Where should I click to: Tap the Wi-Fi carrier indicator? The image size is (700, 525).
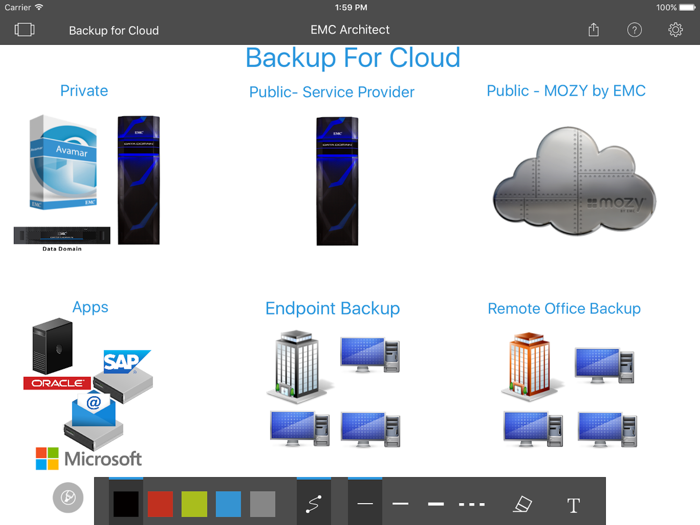[x=24, y=8]
